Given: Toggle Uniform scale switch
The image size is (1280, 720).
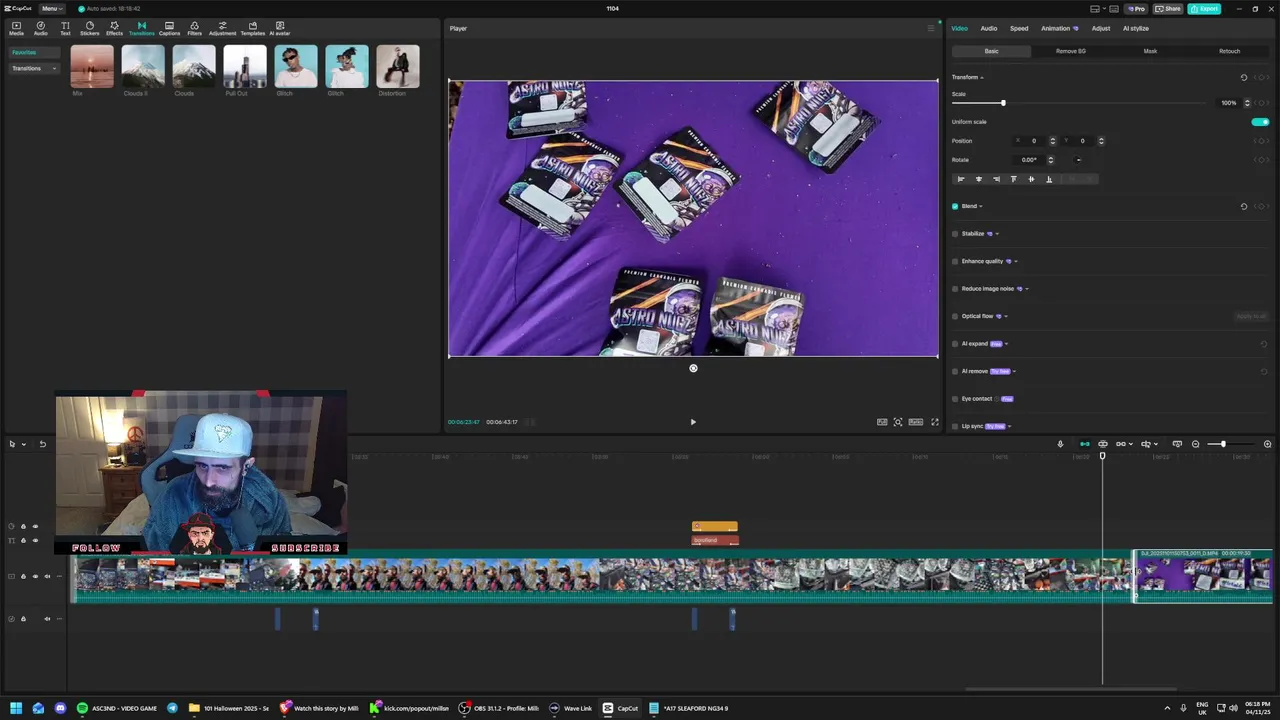Looking at the screenshot, I should [x=1260, y=122].
